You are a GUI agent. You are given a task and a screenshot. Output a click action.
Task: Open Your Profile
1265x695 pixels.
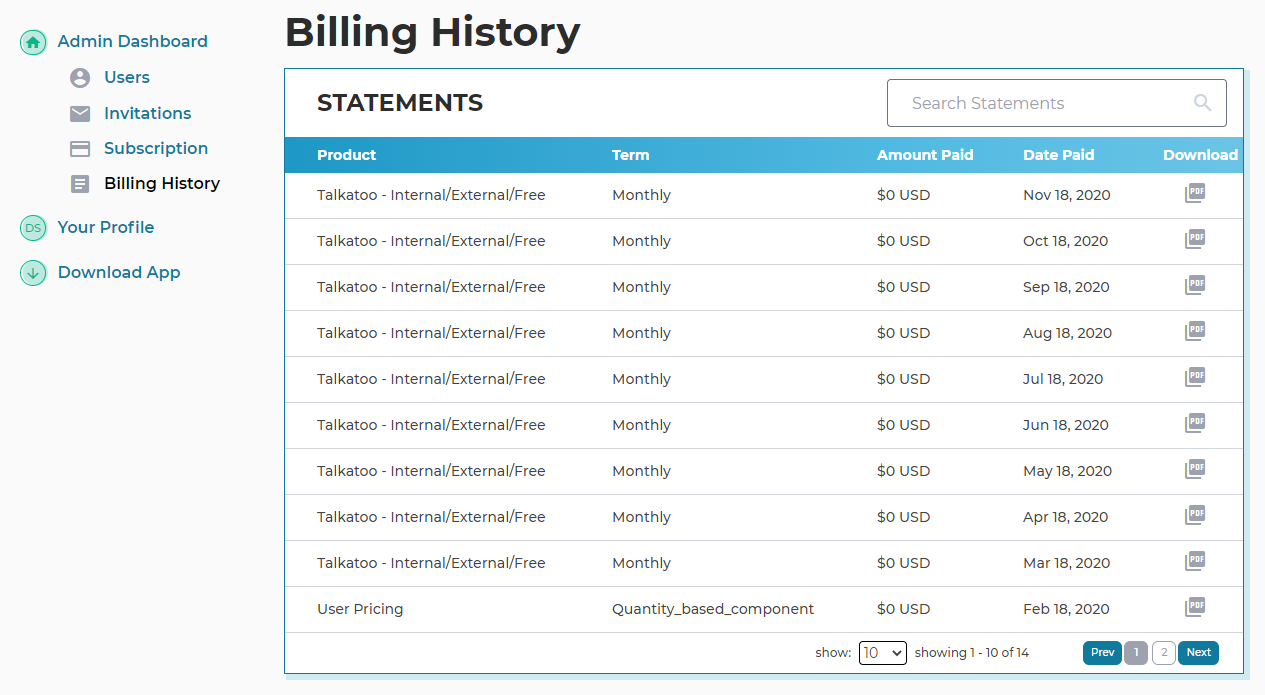106,228
